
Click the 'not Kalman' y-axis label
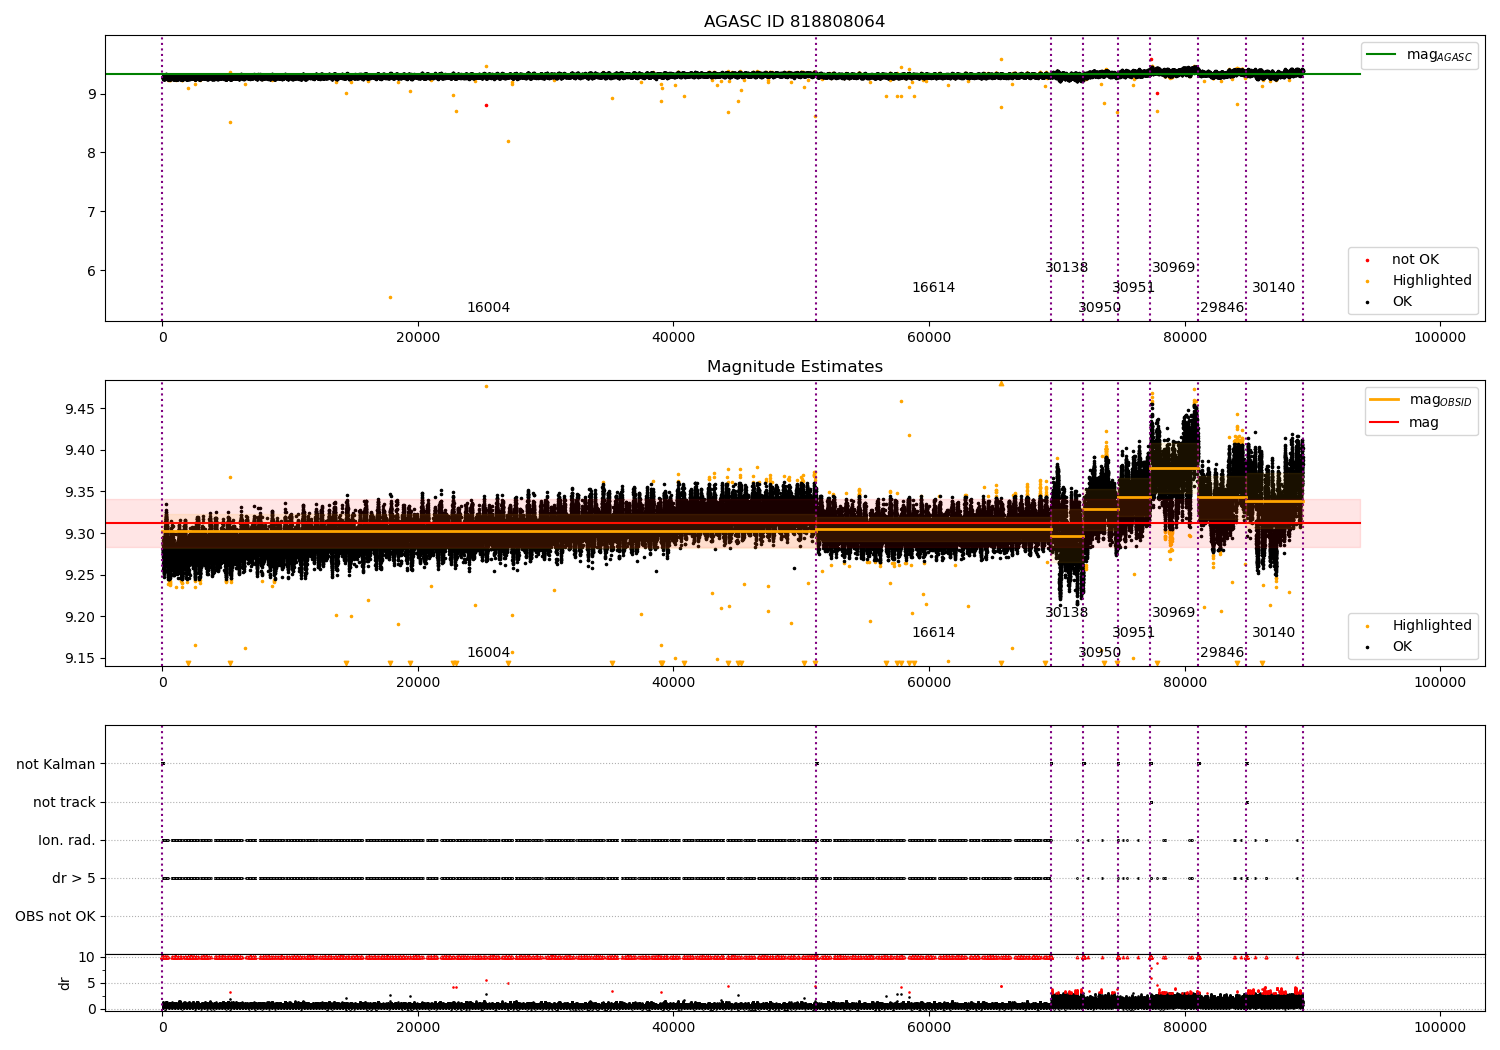[56, 765]
